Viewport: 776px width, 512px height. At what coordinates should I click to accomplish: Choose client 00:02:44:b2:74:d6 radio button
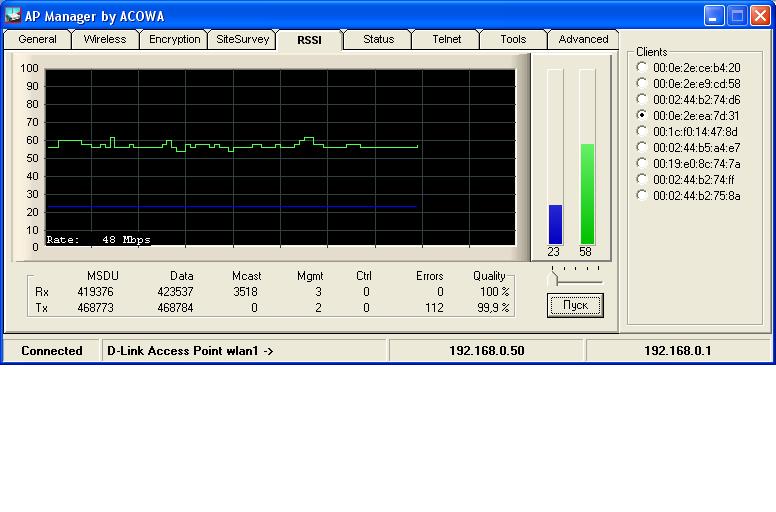pos(641,100)
